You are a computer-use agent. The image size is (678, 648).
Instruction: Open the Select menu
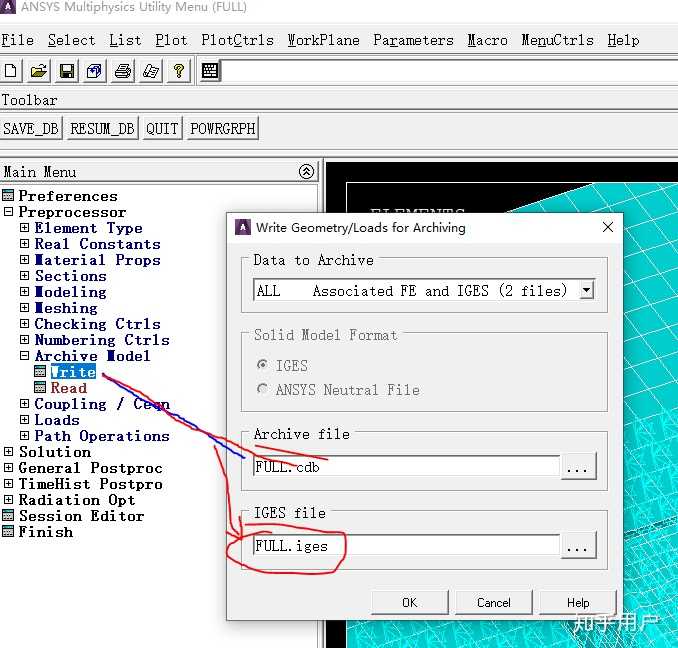[71, 40]
